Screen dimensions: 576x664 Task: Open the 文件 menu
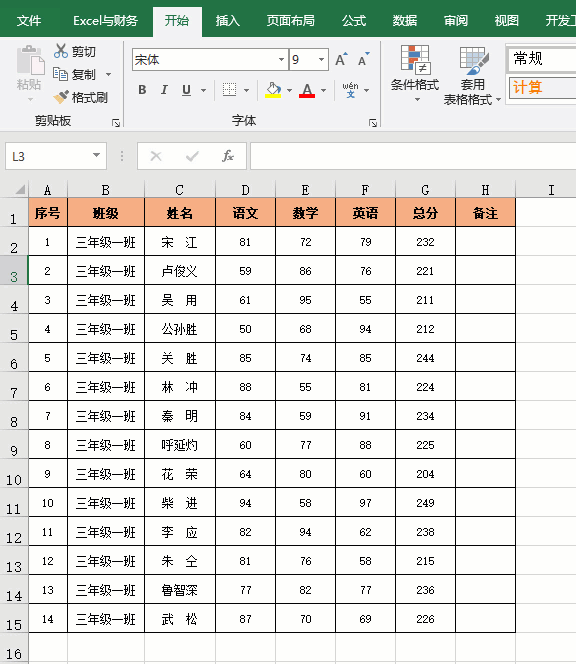pyautogui.click(x=29, y=20)
